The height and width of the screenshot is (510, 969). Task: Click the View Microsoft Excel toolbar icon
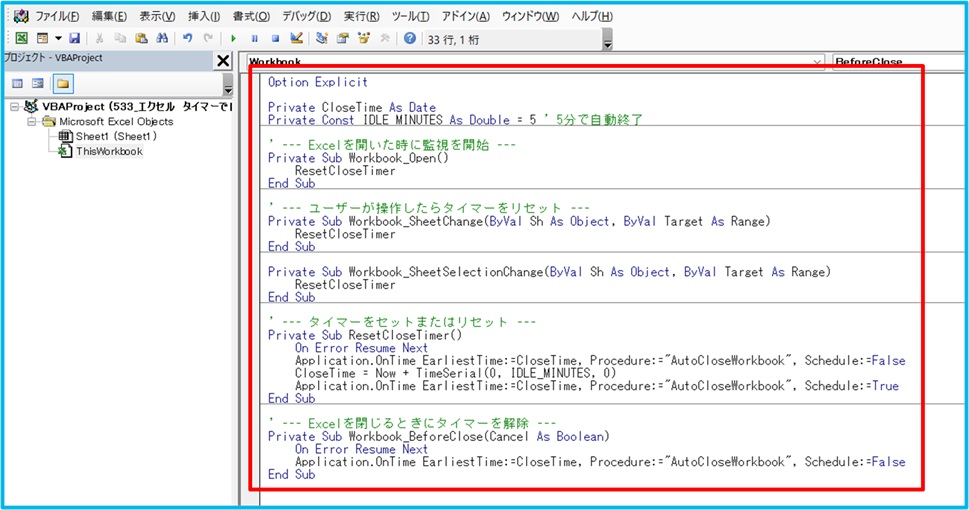click(20, 38)
